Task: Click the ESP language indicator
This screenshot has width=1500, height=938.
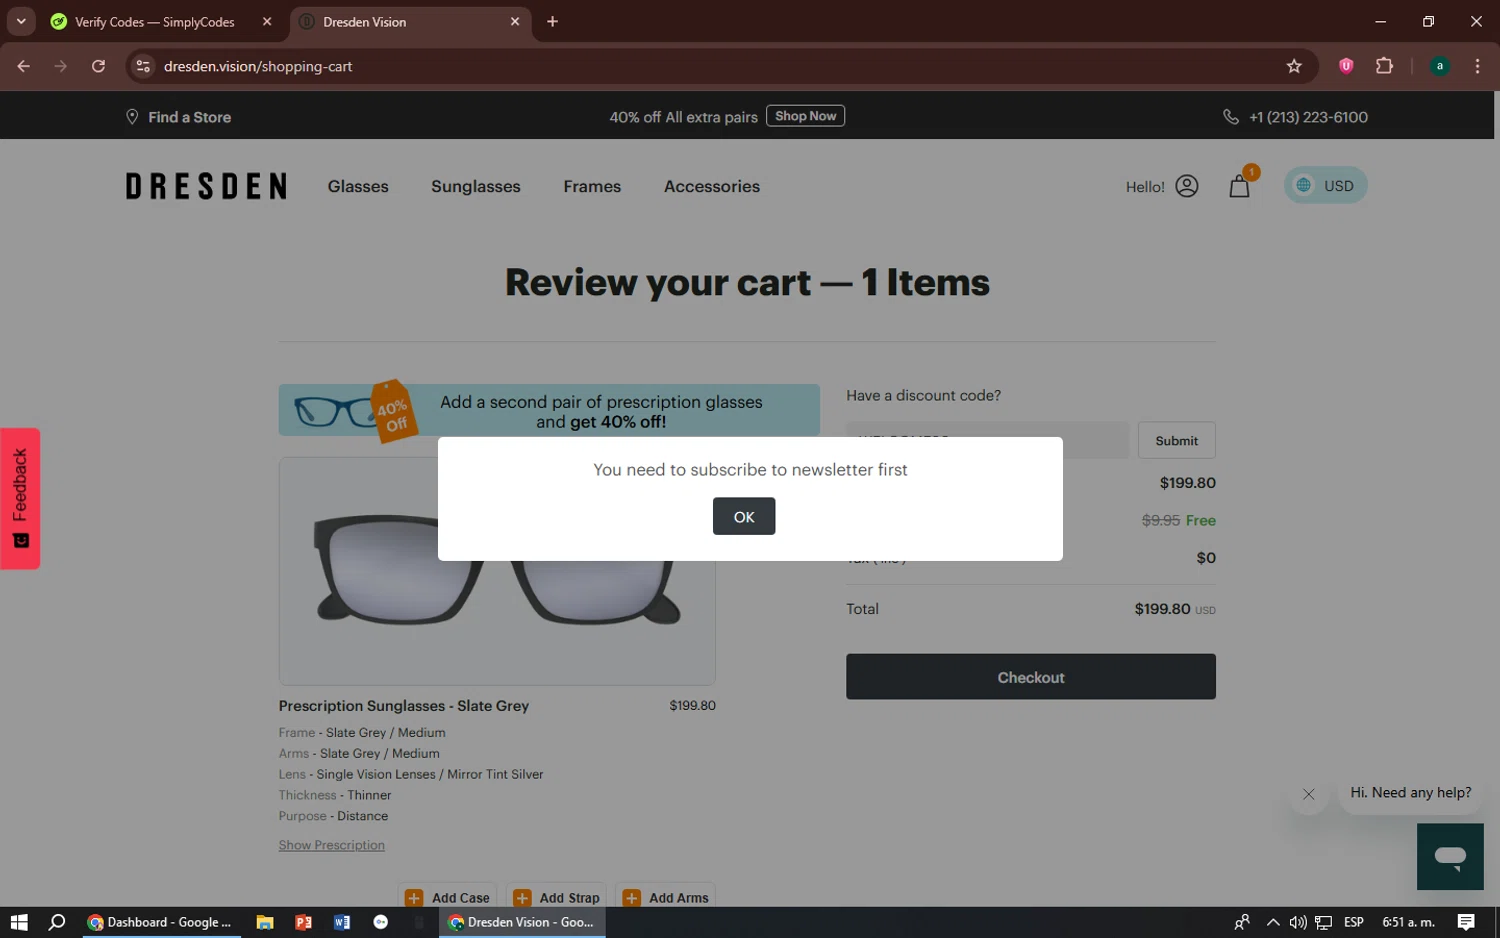Action: tap(1354, 922)
